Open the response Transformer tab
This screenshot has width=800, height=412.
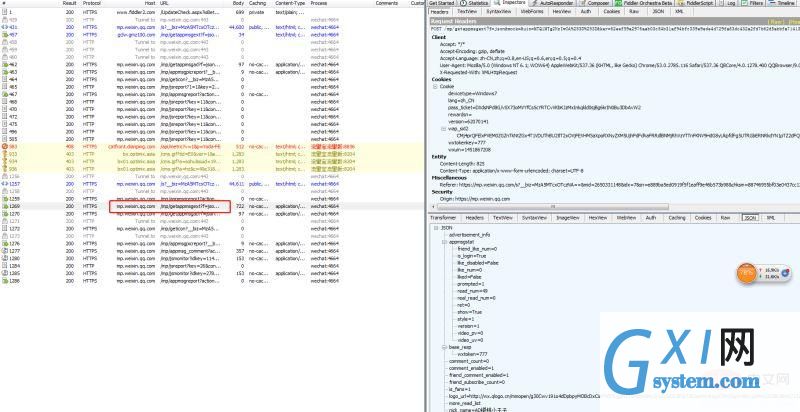pos(443,218)
